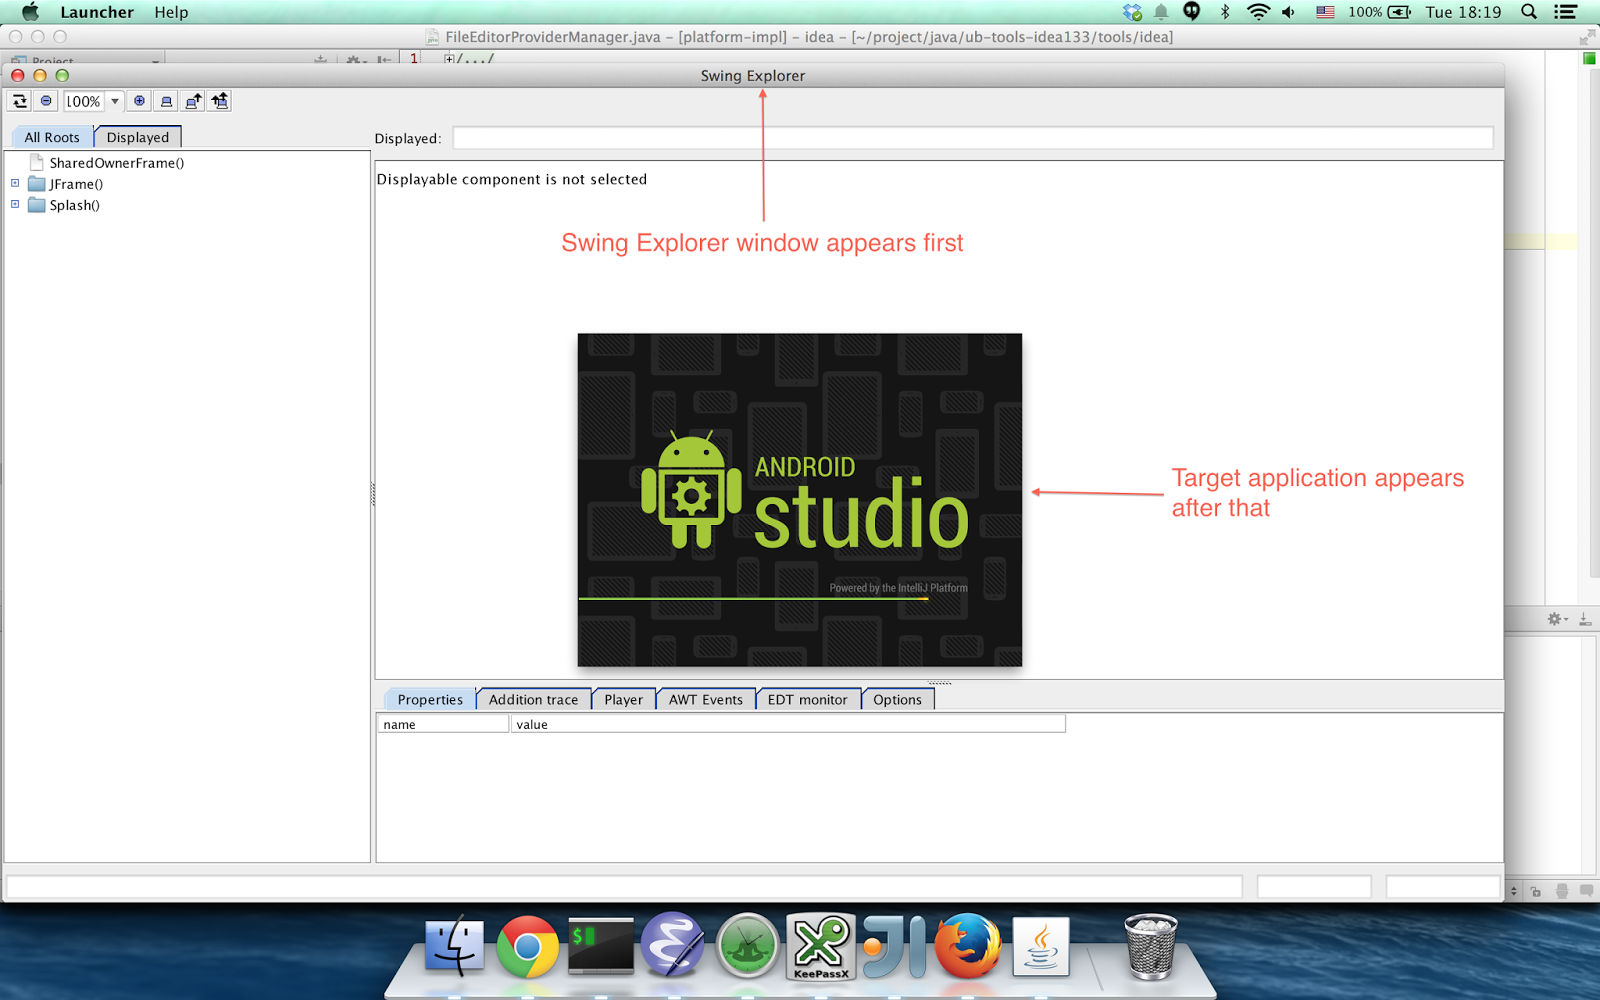Screen dimensions: 1600x1000
Task: Click the show component display icon
Action: coord(166,100)
